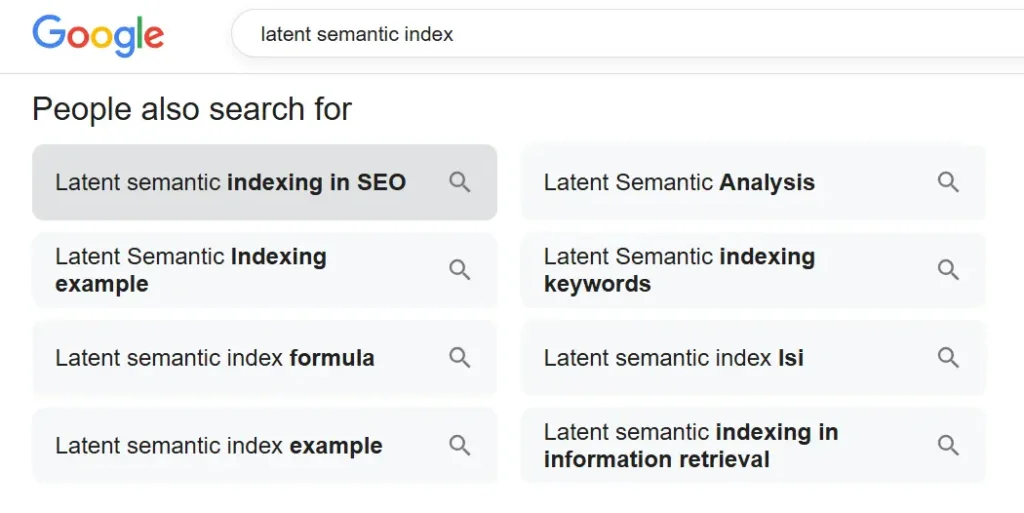This screenshot has width=1024, height=513.
Task: Open 'Latent Semantic Analysis' suggestion
Action: pos(753,182)
